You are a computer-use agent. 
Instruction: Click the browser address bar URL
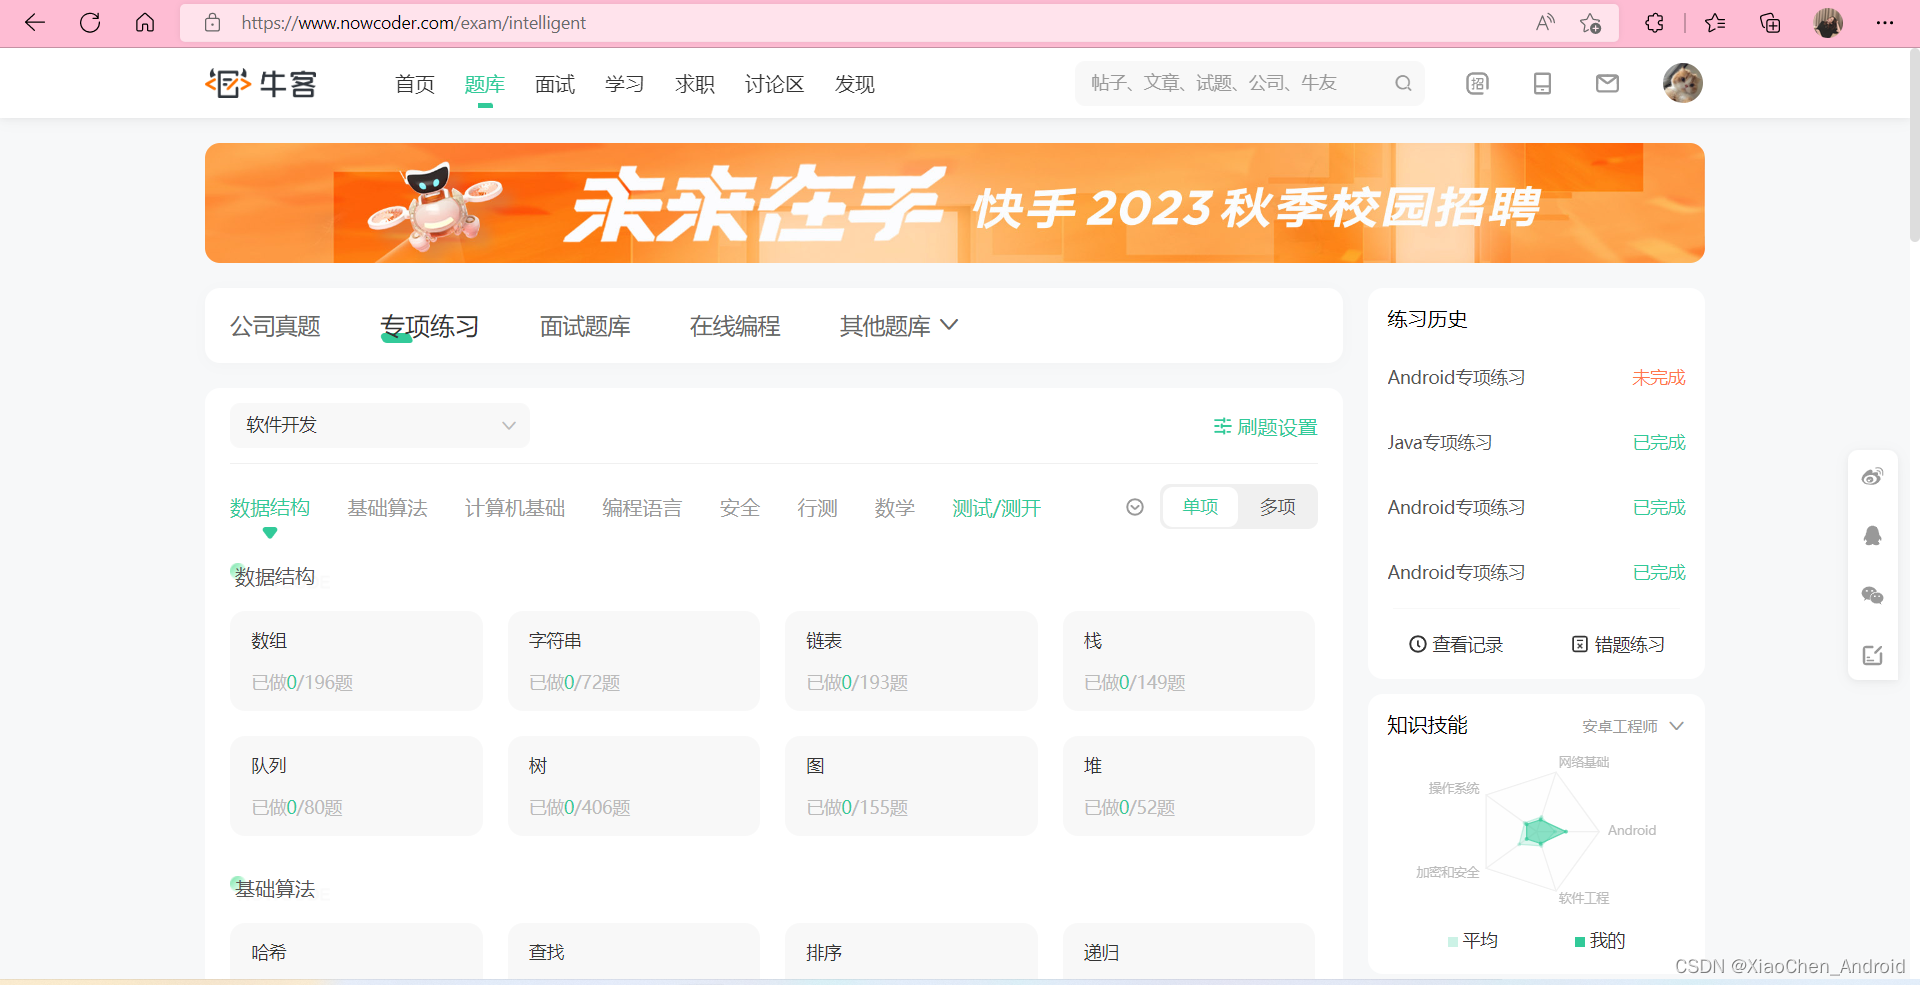tap(414, 23)
